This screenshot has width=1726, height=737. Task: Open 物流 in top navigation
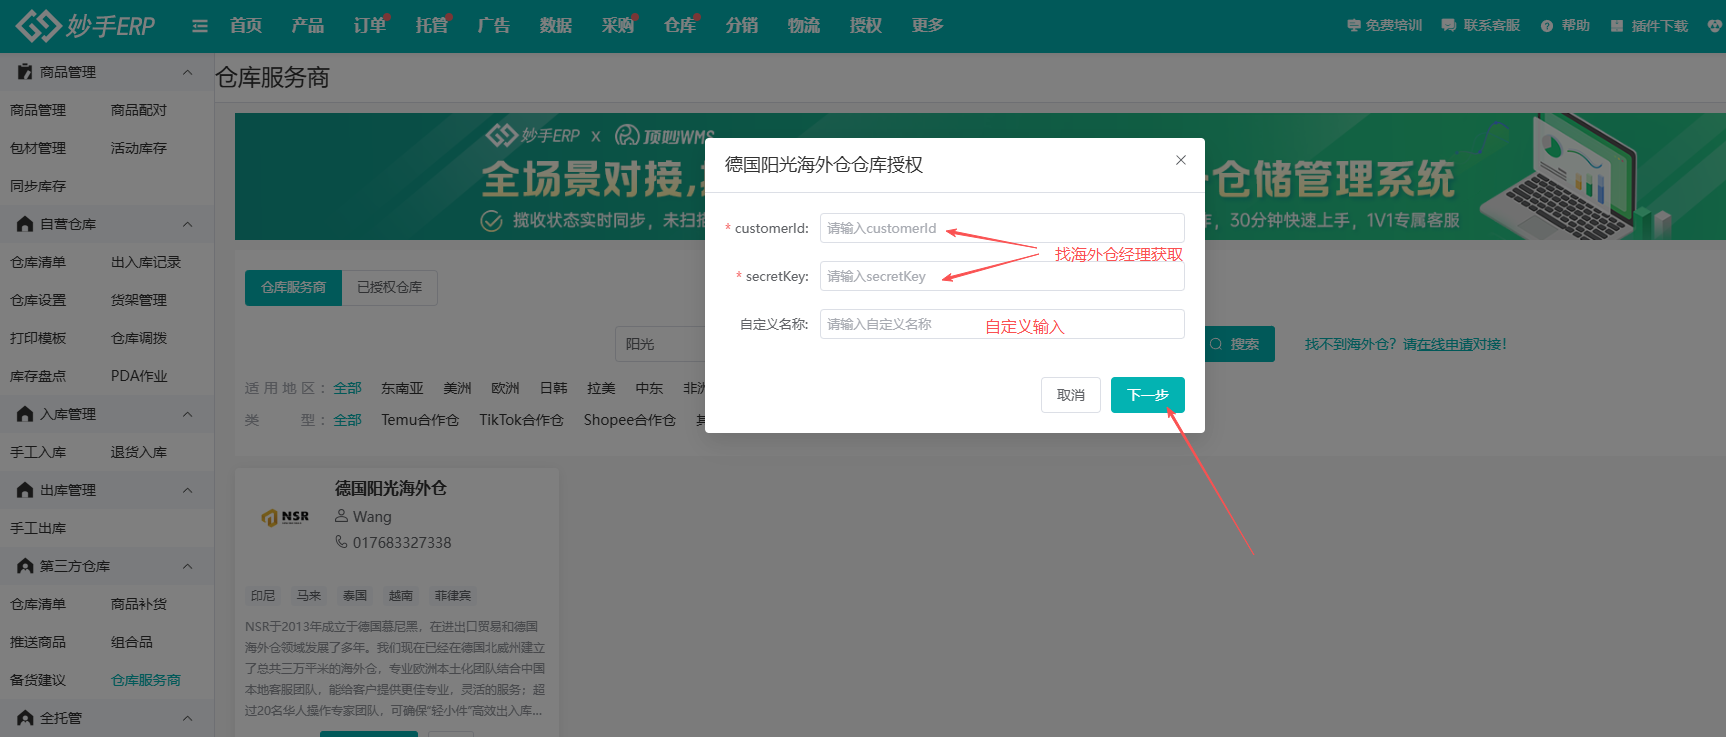[804, 25]
